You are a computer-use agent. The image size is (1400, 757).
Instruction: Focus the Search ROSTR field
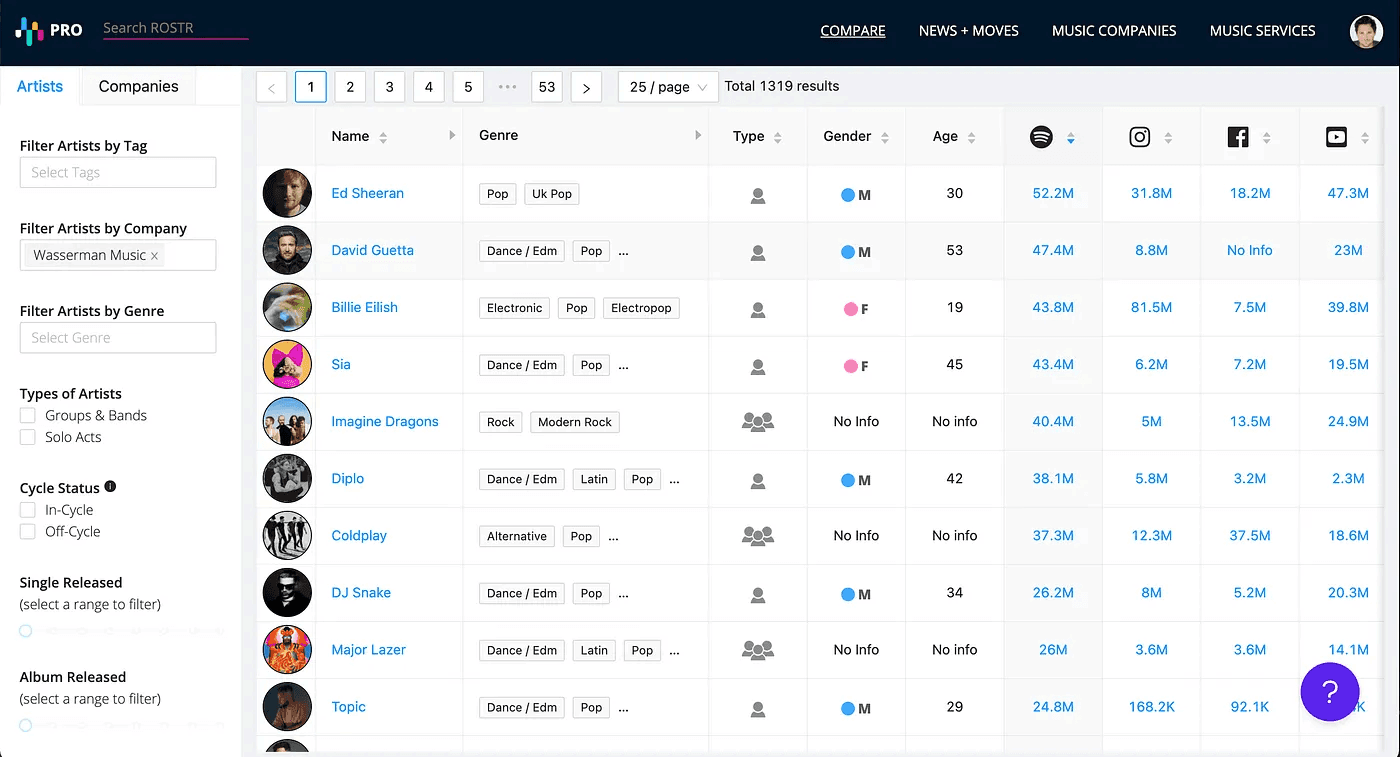click(x=175, y=28)
